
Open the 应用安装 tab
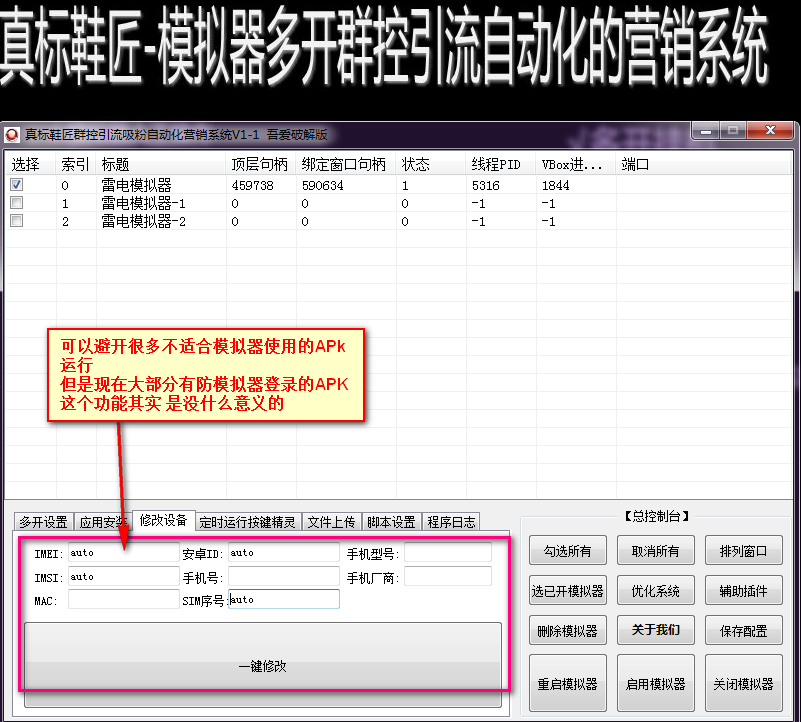tap(103, 522)
